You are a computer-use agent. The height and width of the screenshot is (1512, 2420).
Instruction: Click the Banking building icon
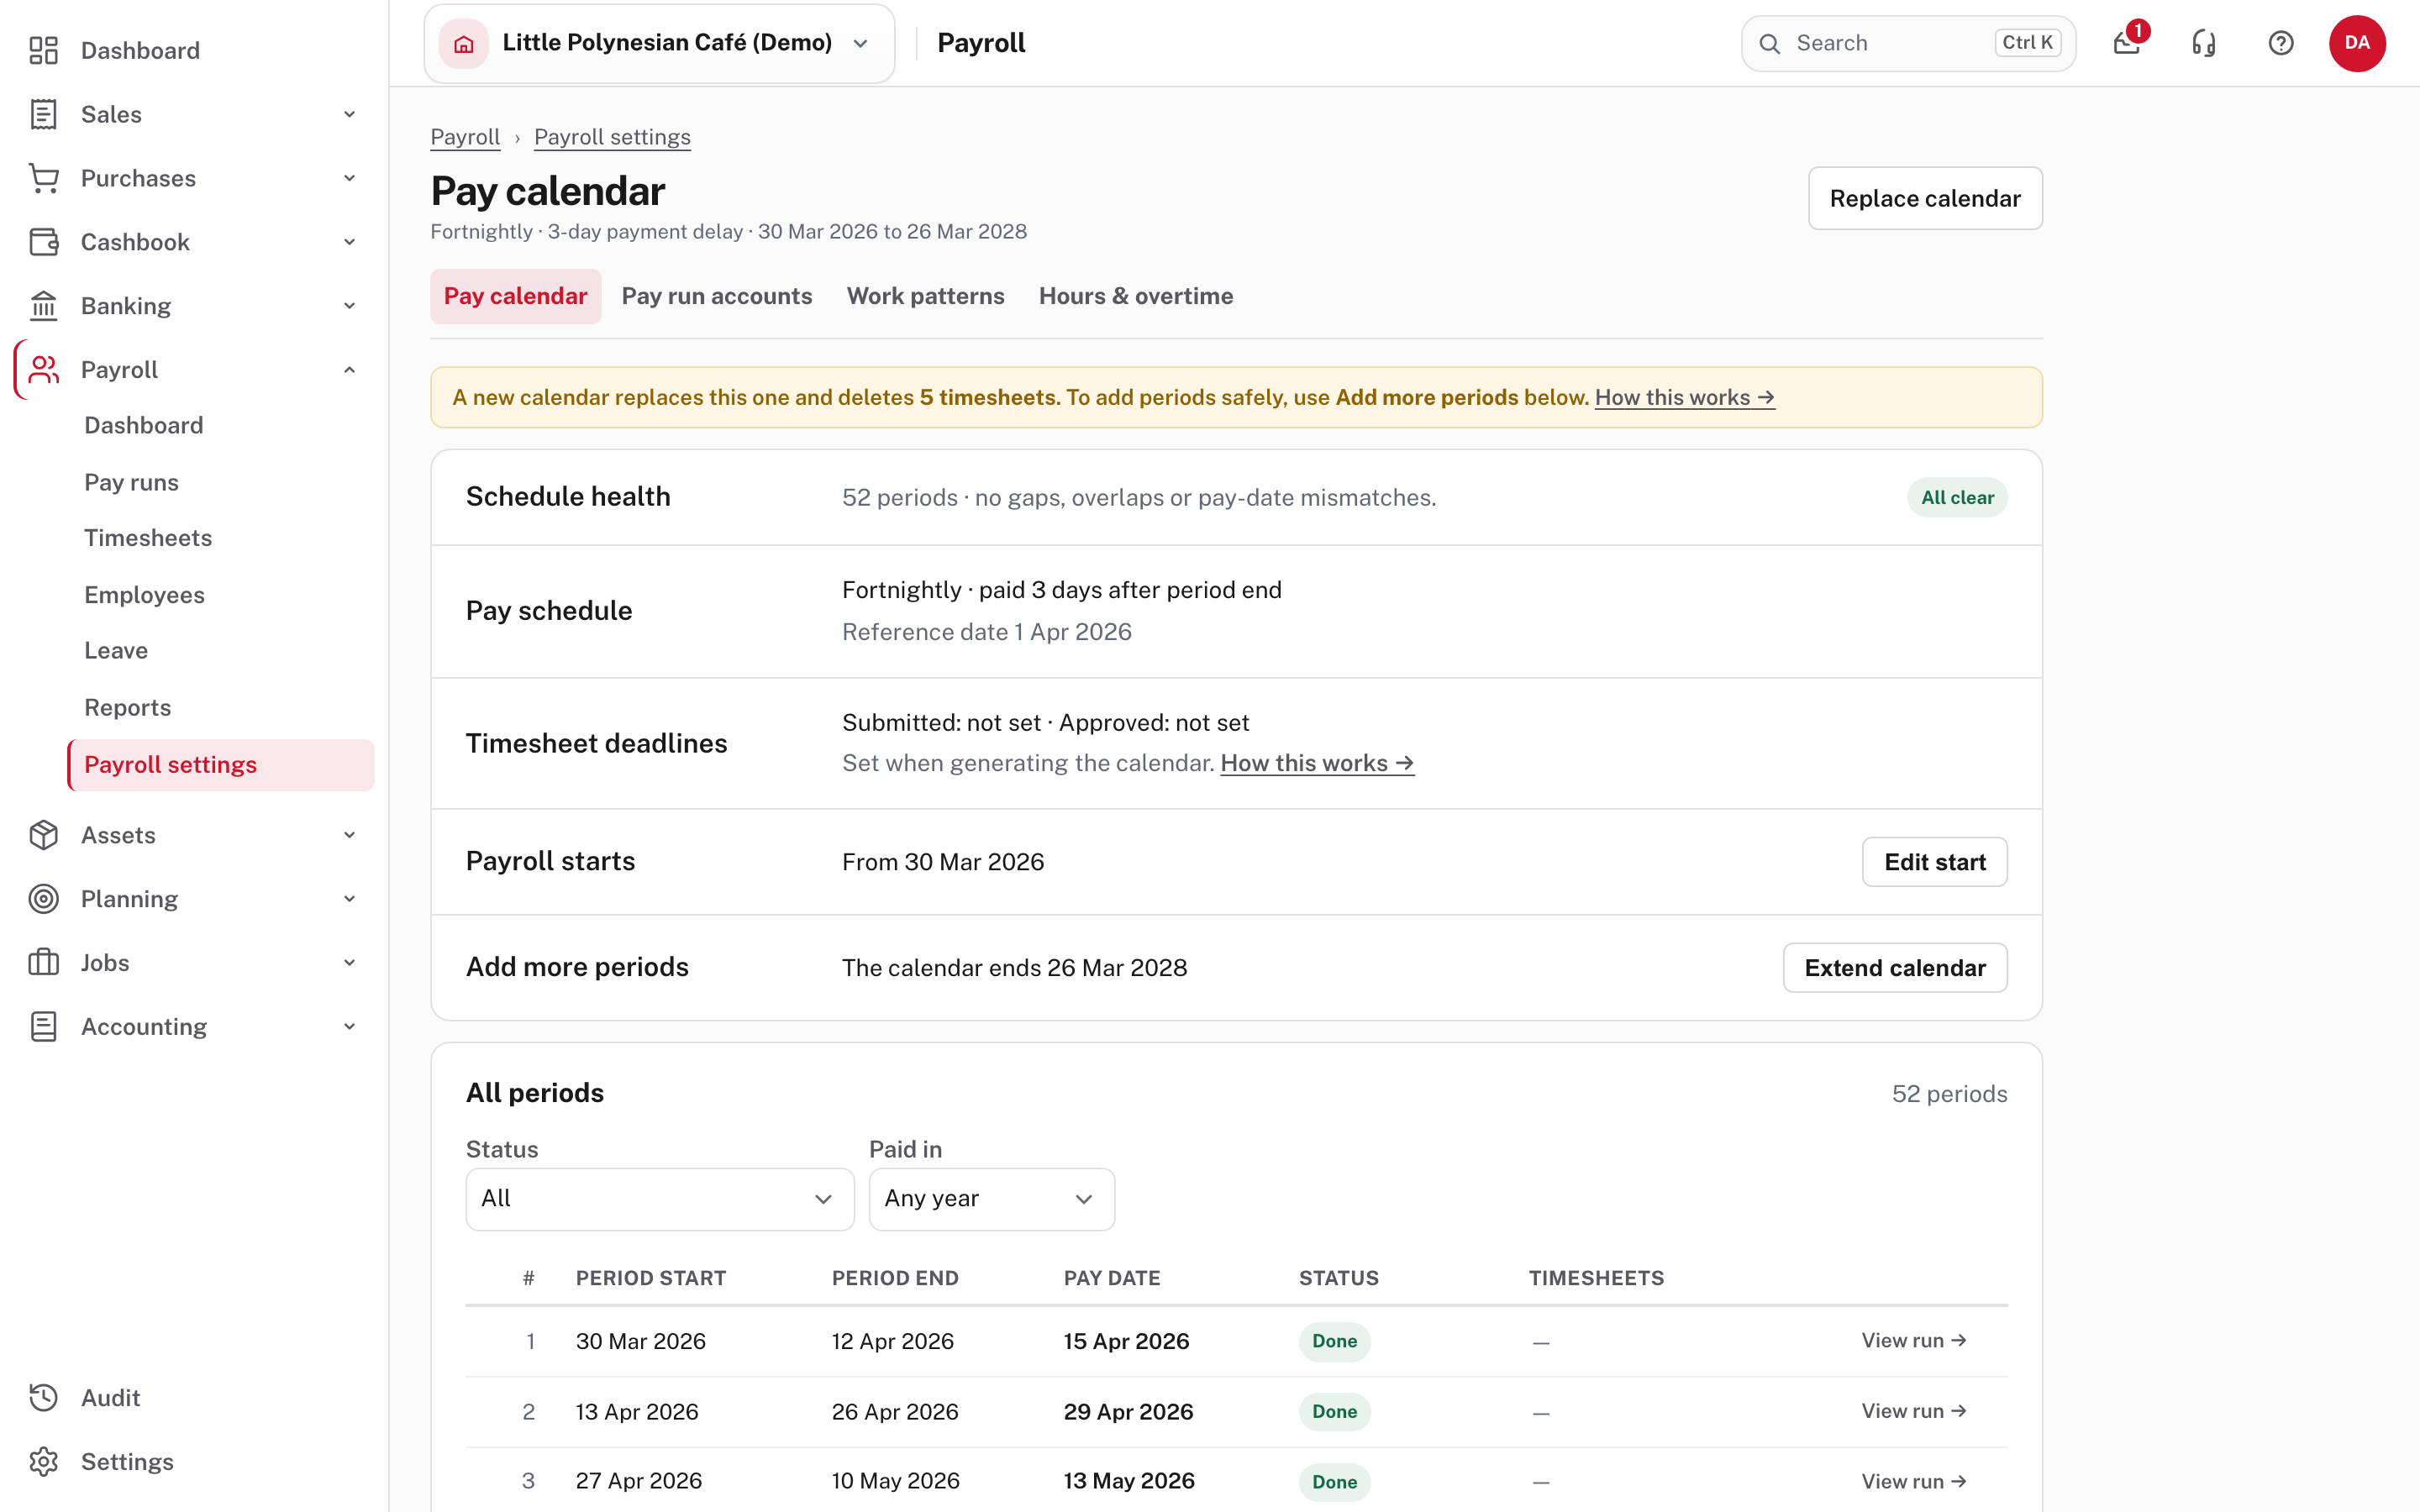[43, 306]
